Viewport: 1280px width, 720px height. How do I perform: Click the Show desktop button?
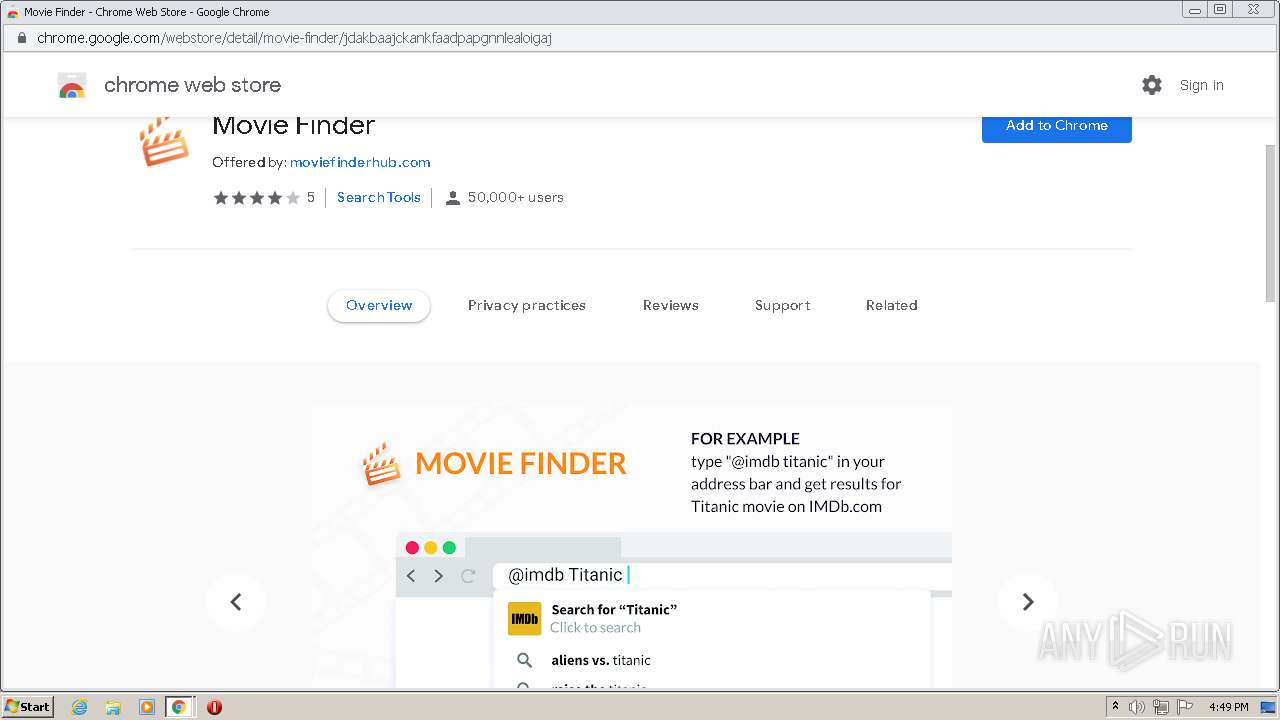point(1268,707)
